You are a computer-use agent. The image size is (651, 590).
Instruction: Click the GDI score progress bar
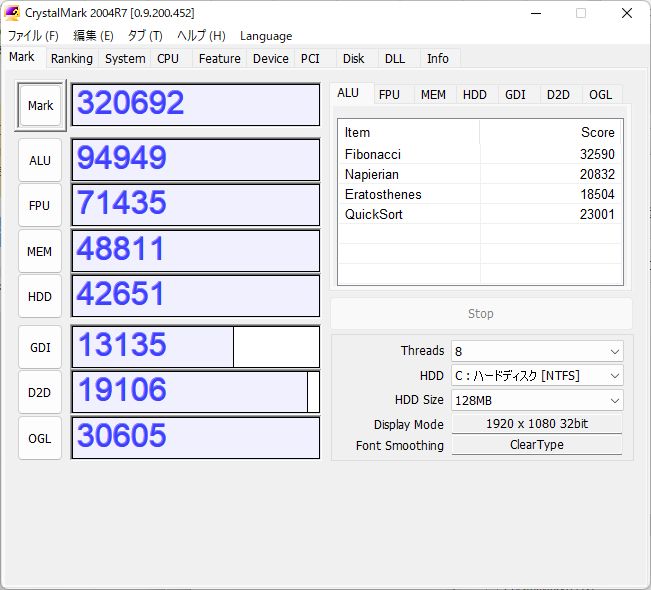[196, 347]
